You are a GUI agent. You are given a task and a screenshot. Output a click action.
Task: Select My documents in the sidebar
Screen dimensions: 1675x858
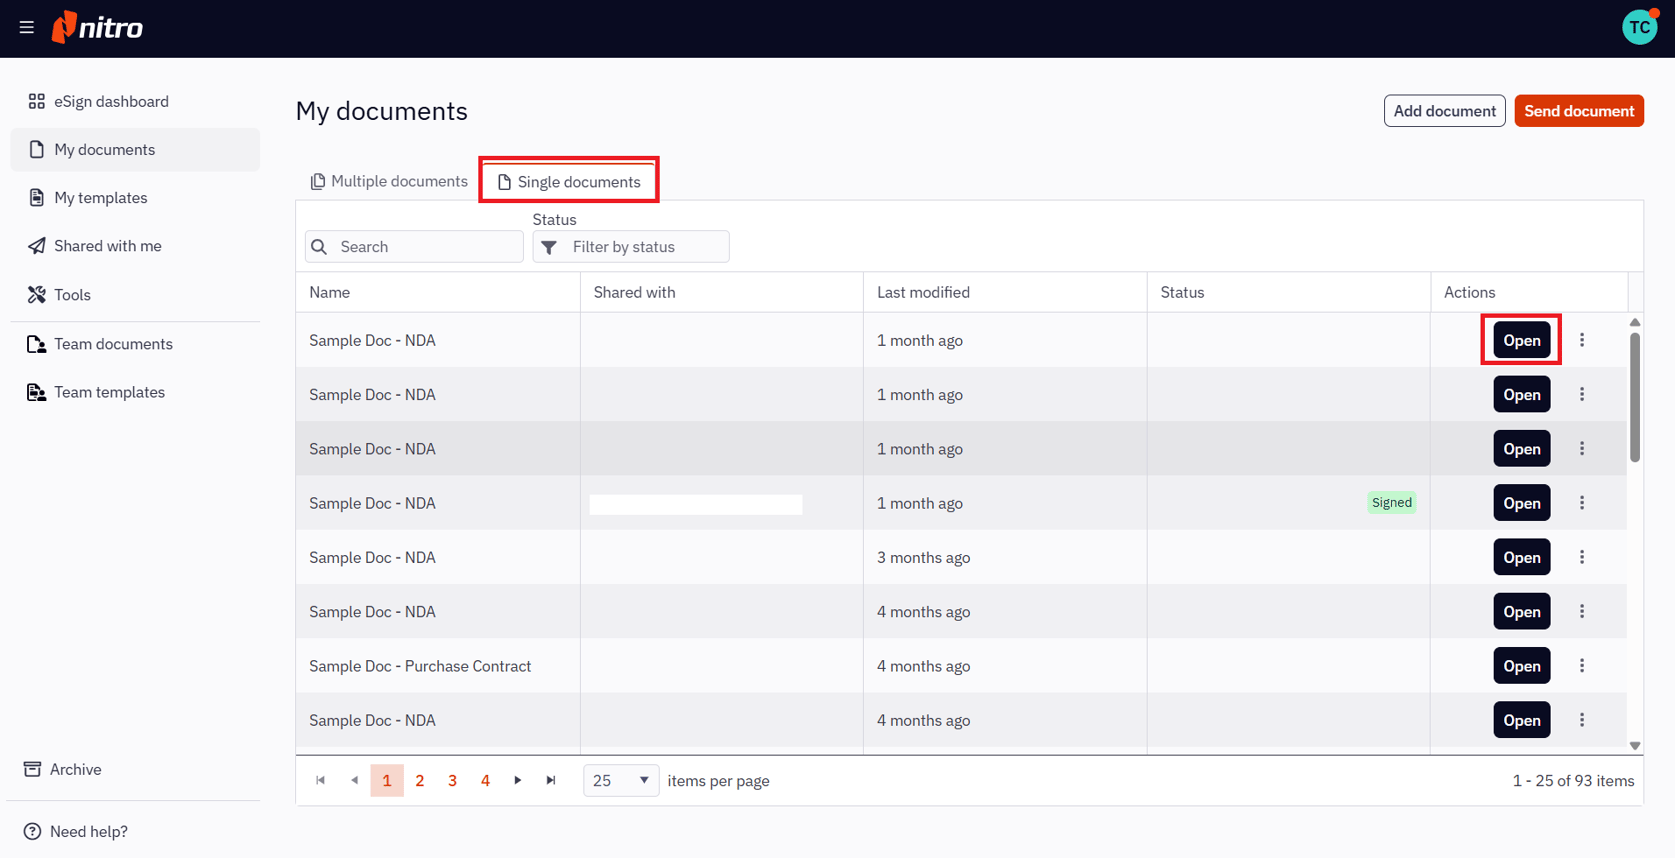pyautogui.click(x=135, y=150)
